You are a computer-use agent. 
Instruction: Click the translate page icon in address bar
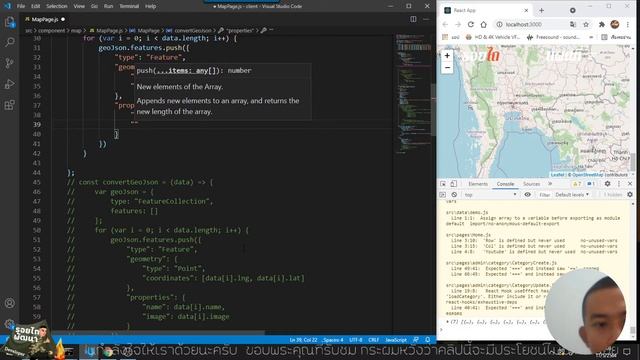tap(573, 24)
